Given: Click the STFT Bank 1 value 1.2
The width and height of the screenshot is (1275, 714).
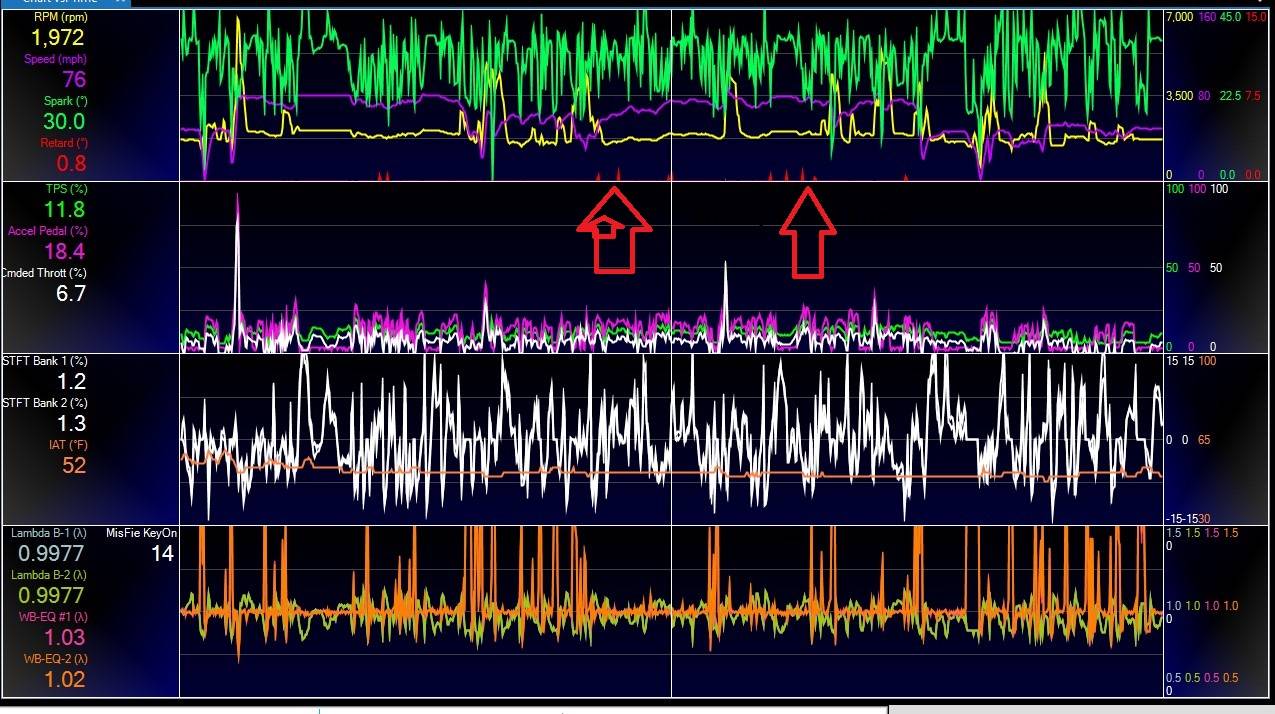Looking at the screenshot, I should point(72,382).
